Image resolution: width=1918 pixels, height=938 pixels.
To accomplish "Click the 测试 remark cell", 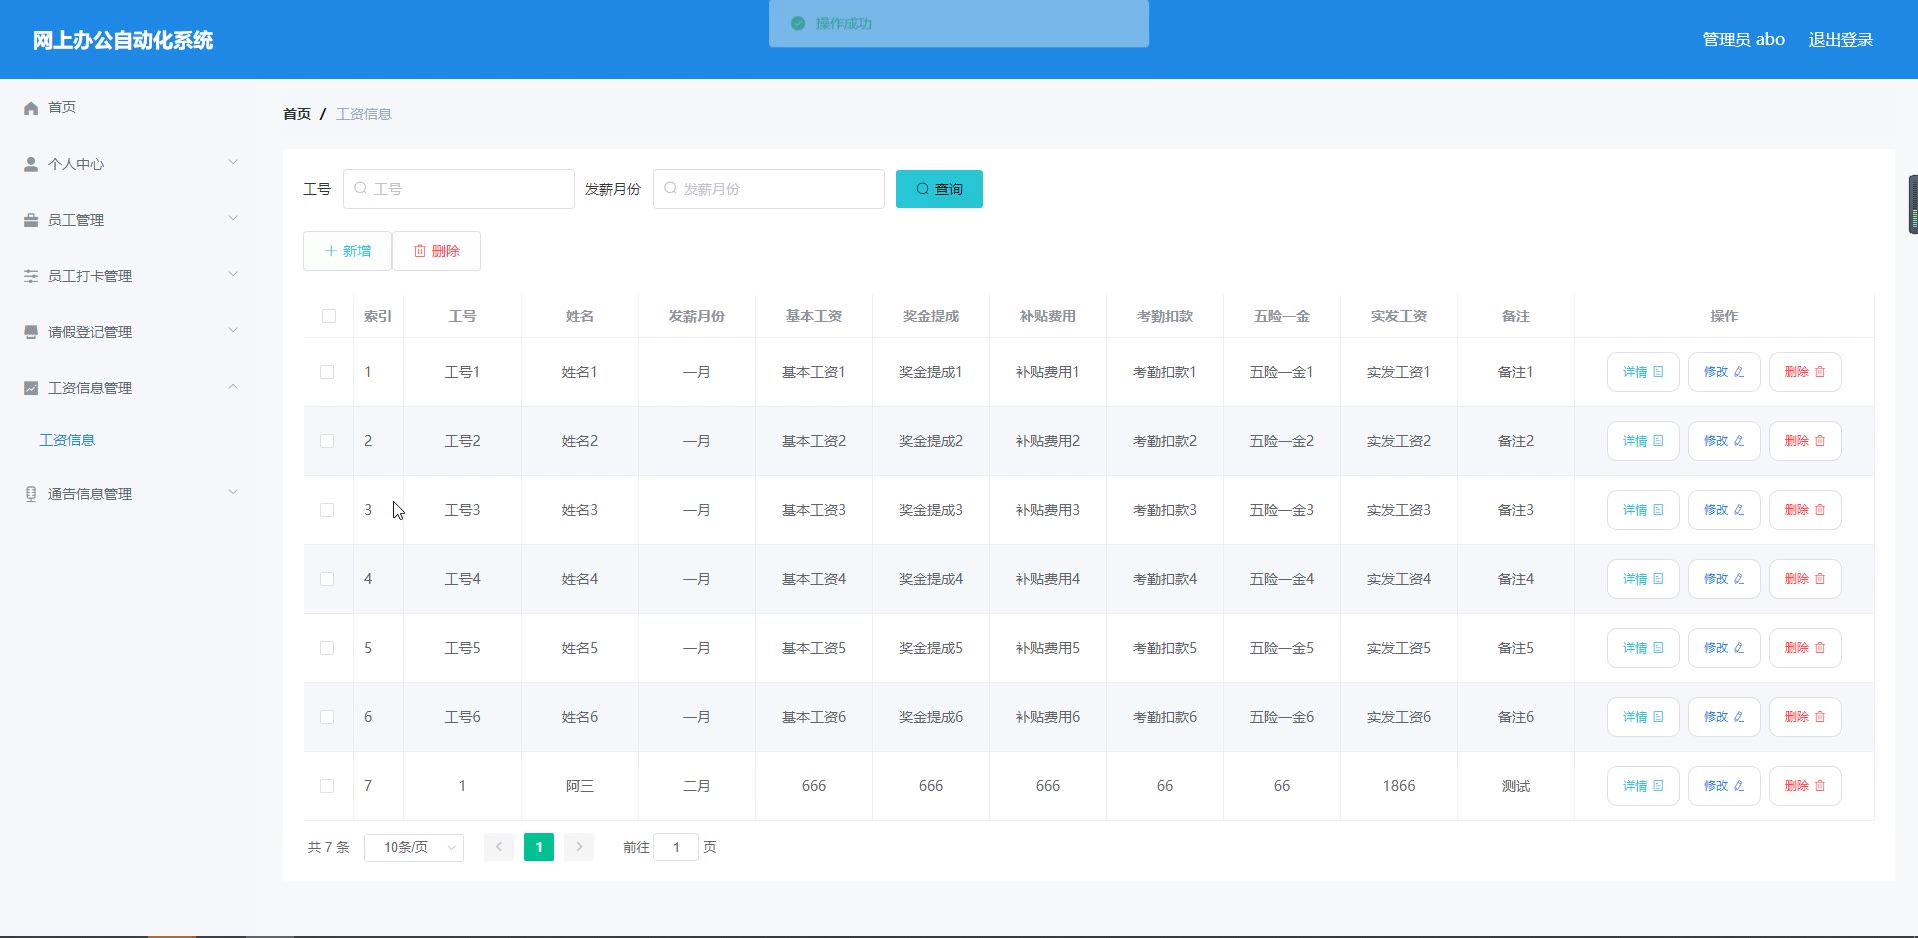I will point(1516,786).
